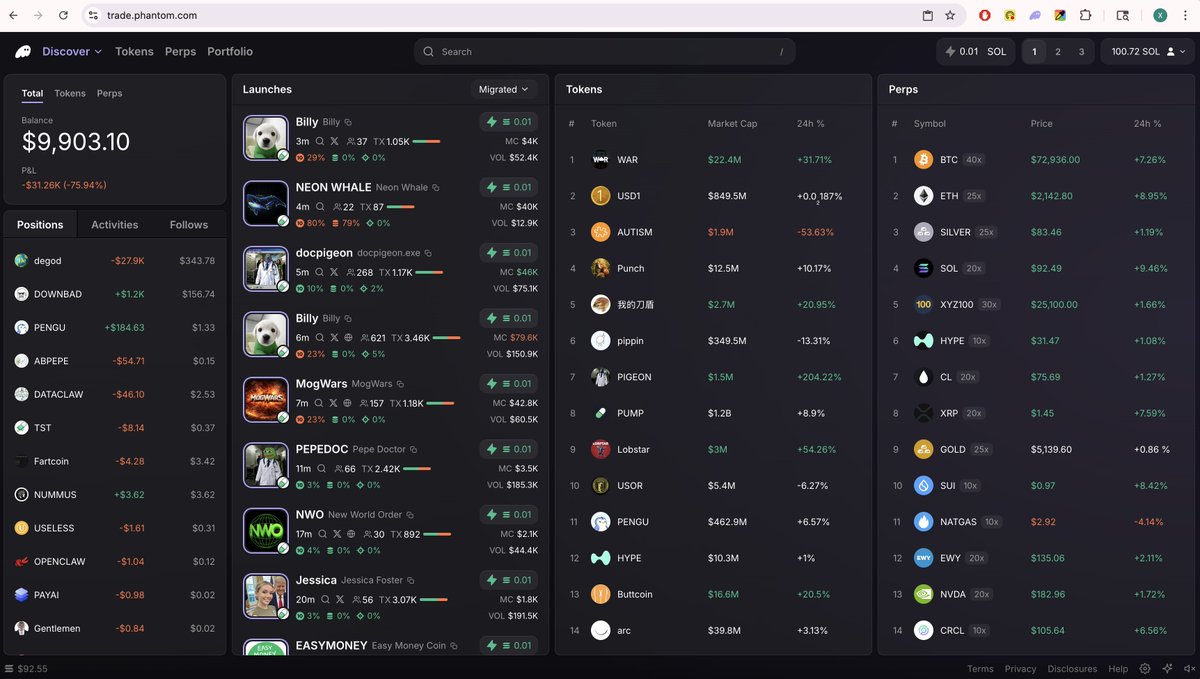Image resolution: width=1200 pixels, height=679 pixels.
Task: Switch balance view to Total tab
Action: pyautogui.click(x=32, y=93)
